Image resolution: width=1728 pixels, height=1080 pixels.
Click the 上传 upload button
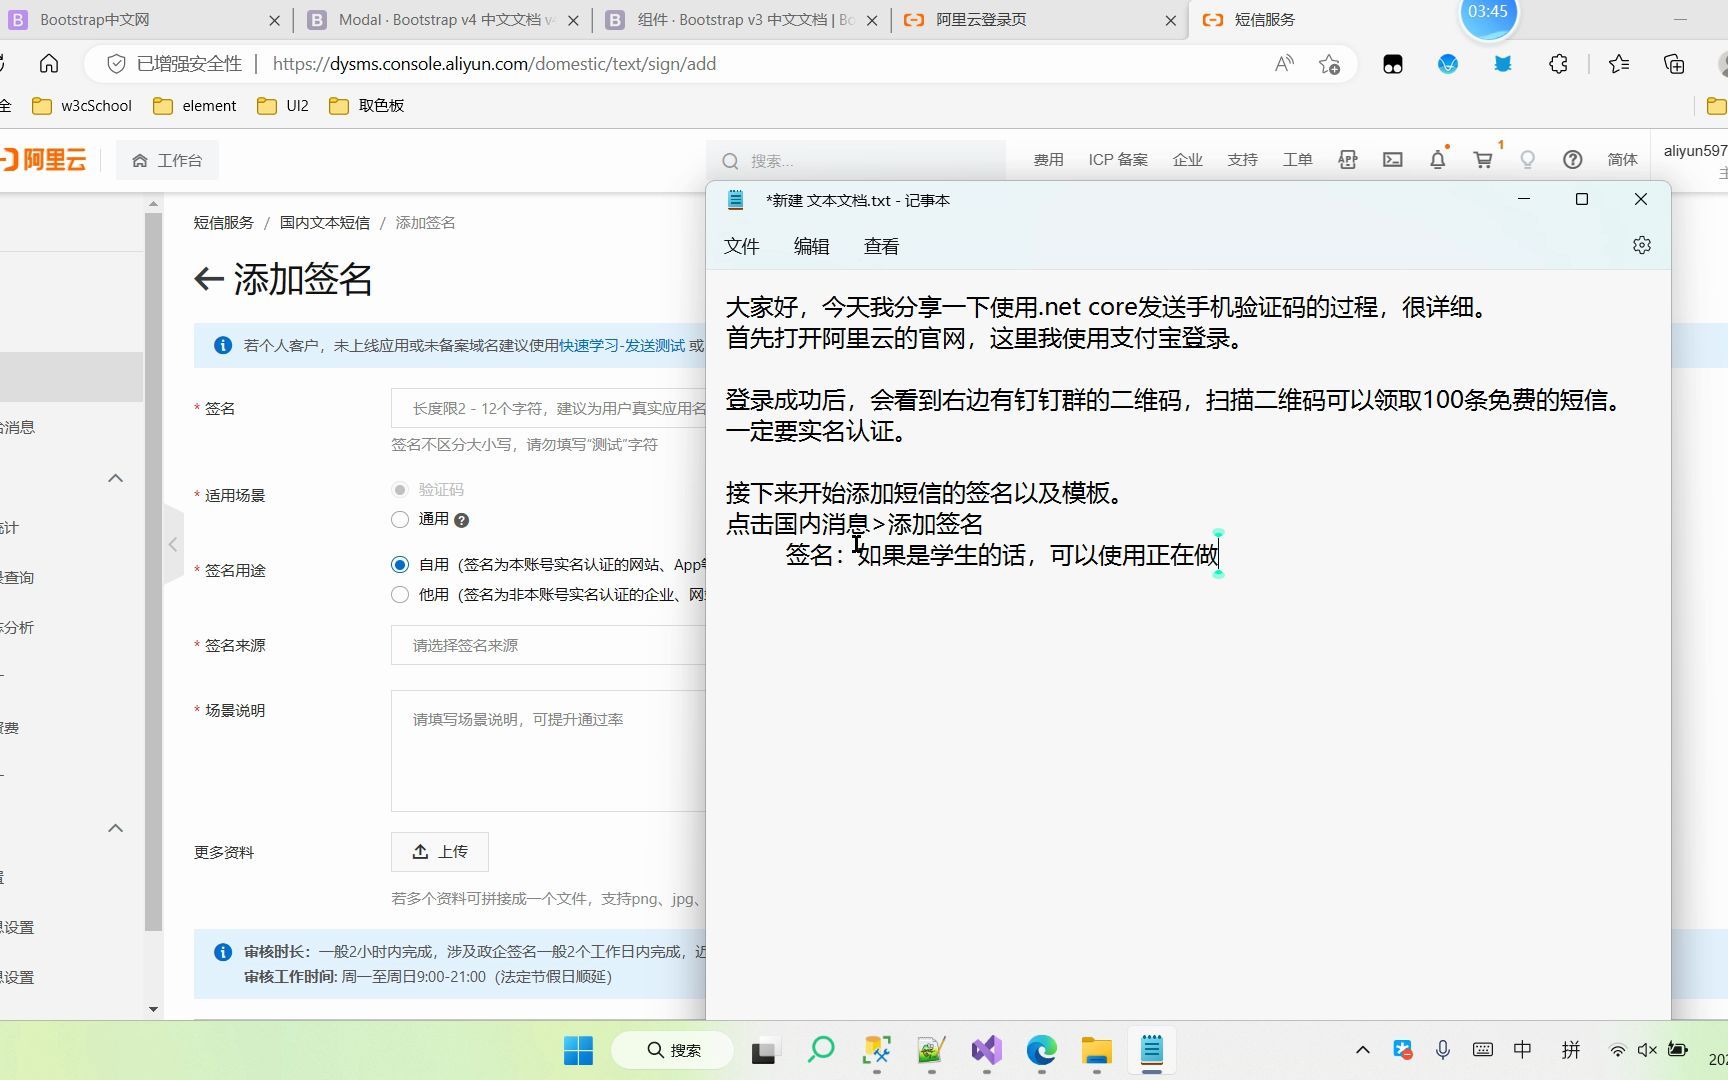(x=440, y=852)
